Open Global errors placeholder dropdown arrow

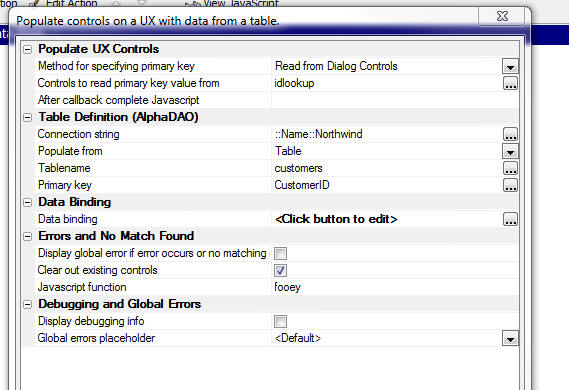[510, 338]
